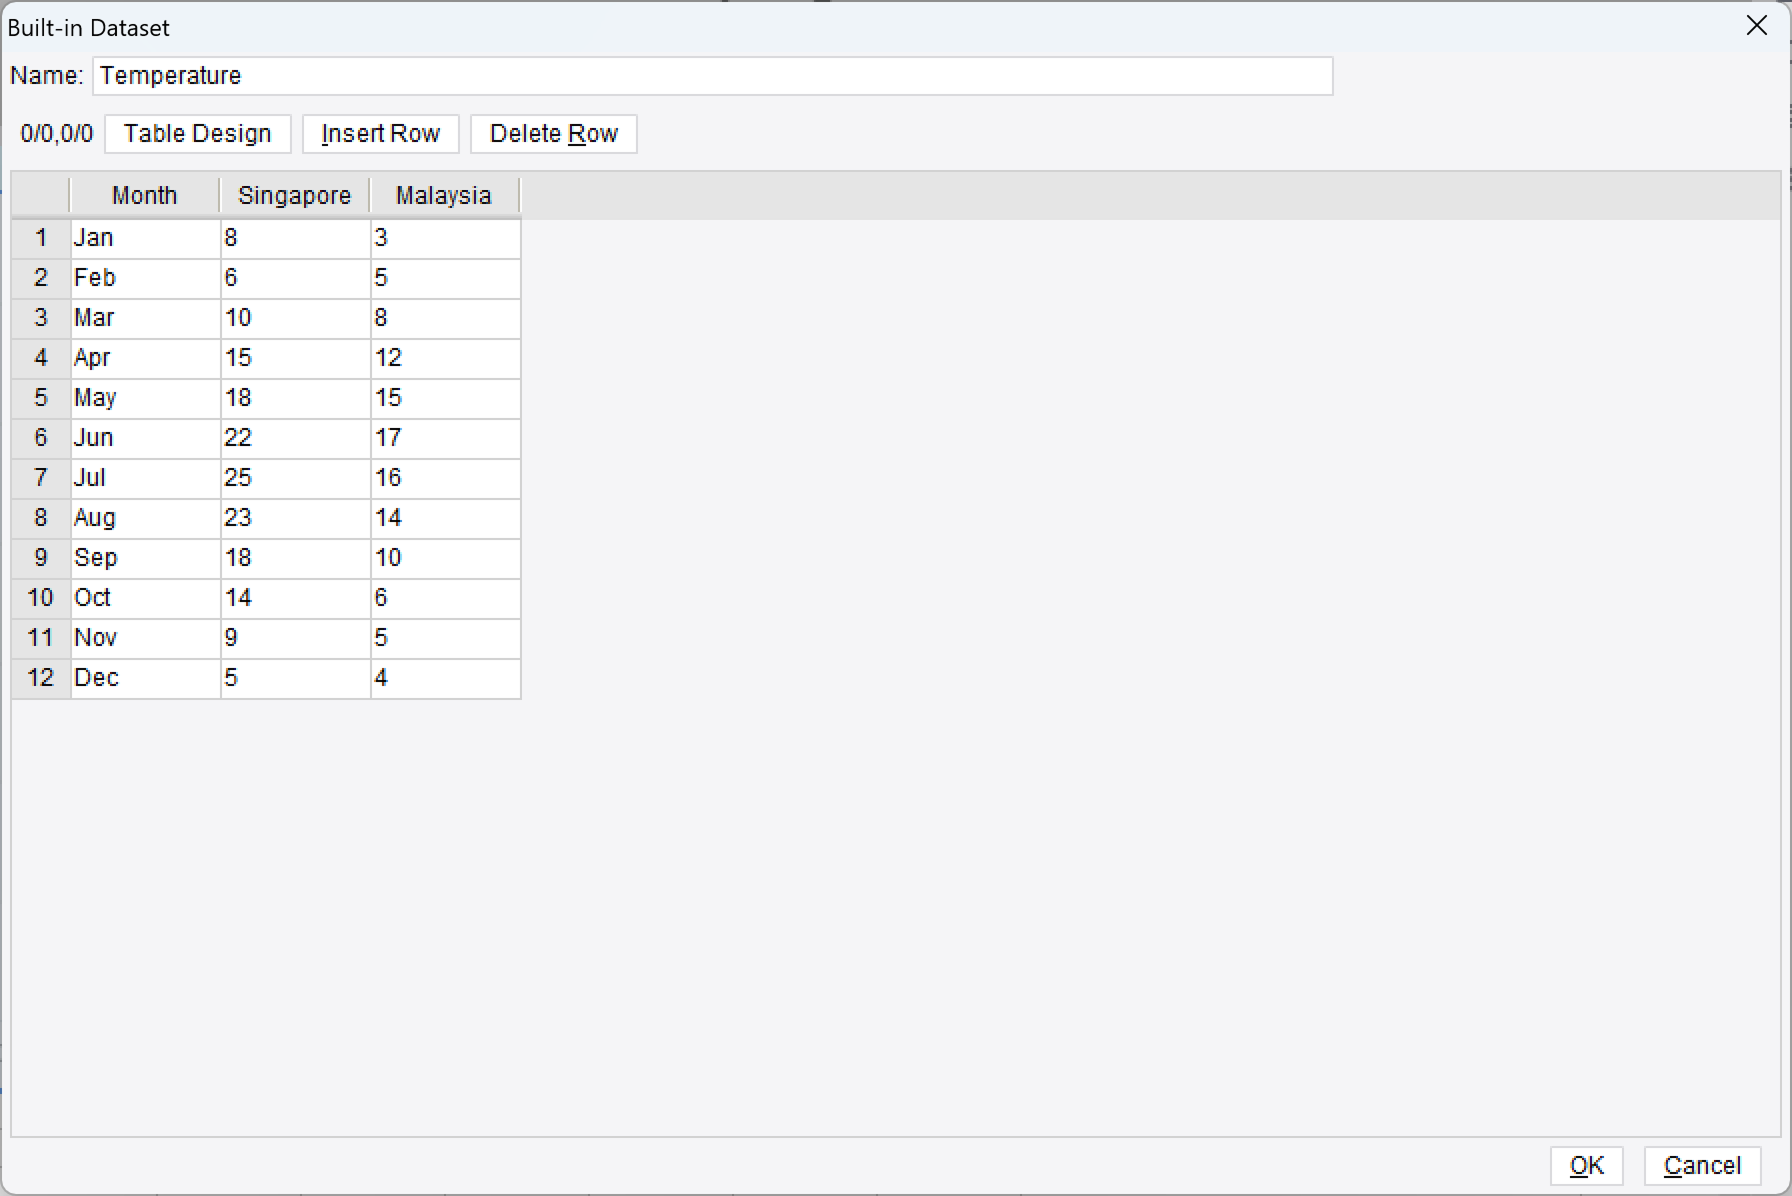Click the 0/0,0/0 cell position indicator

point(56,133)
